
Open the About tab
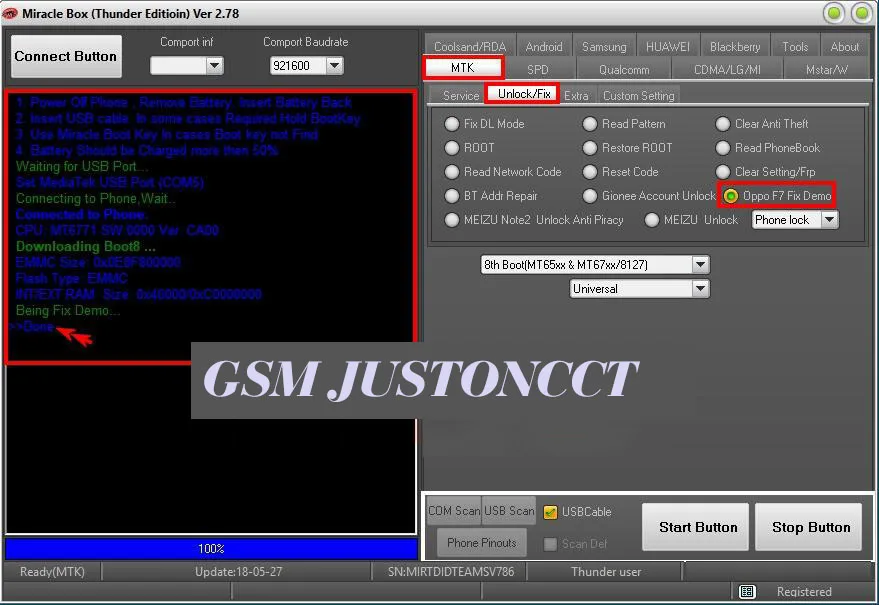point(844,47)
